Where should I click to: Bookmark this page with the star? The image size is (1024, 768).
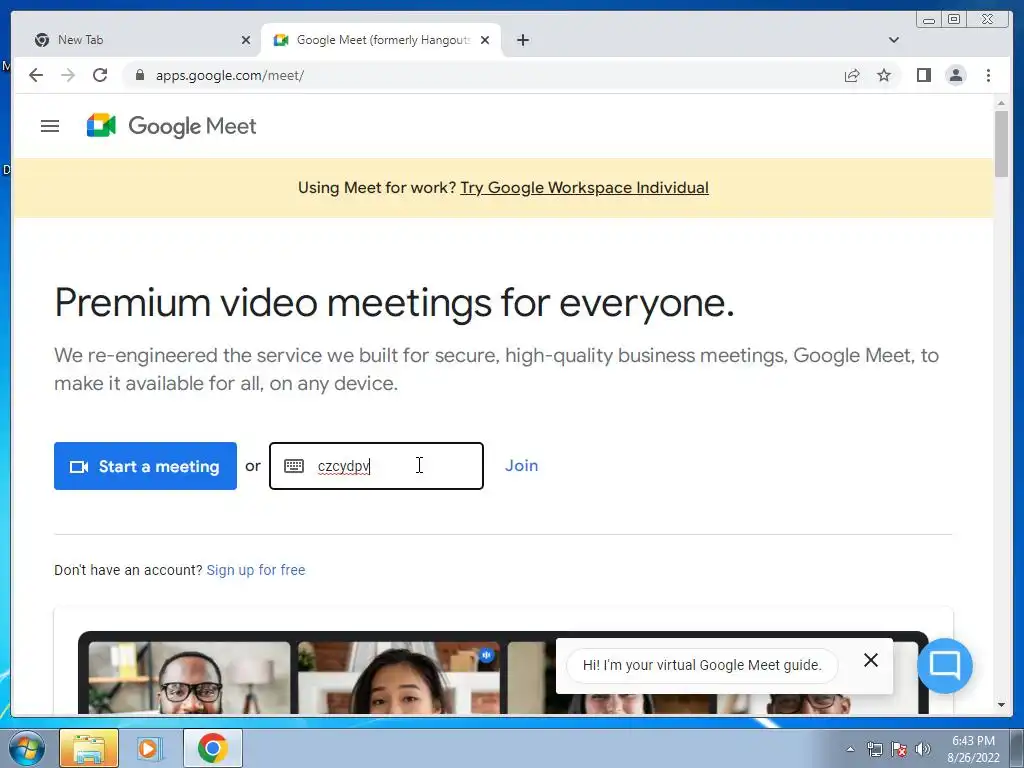pos(884,75)
